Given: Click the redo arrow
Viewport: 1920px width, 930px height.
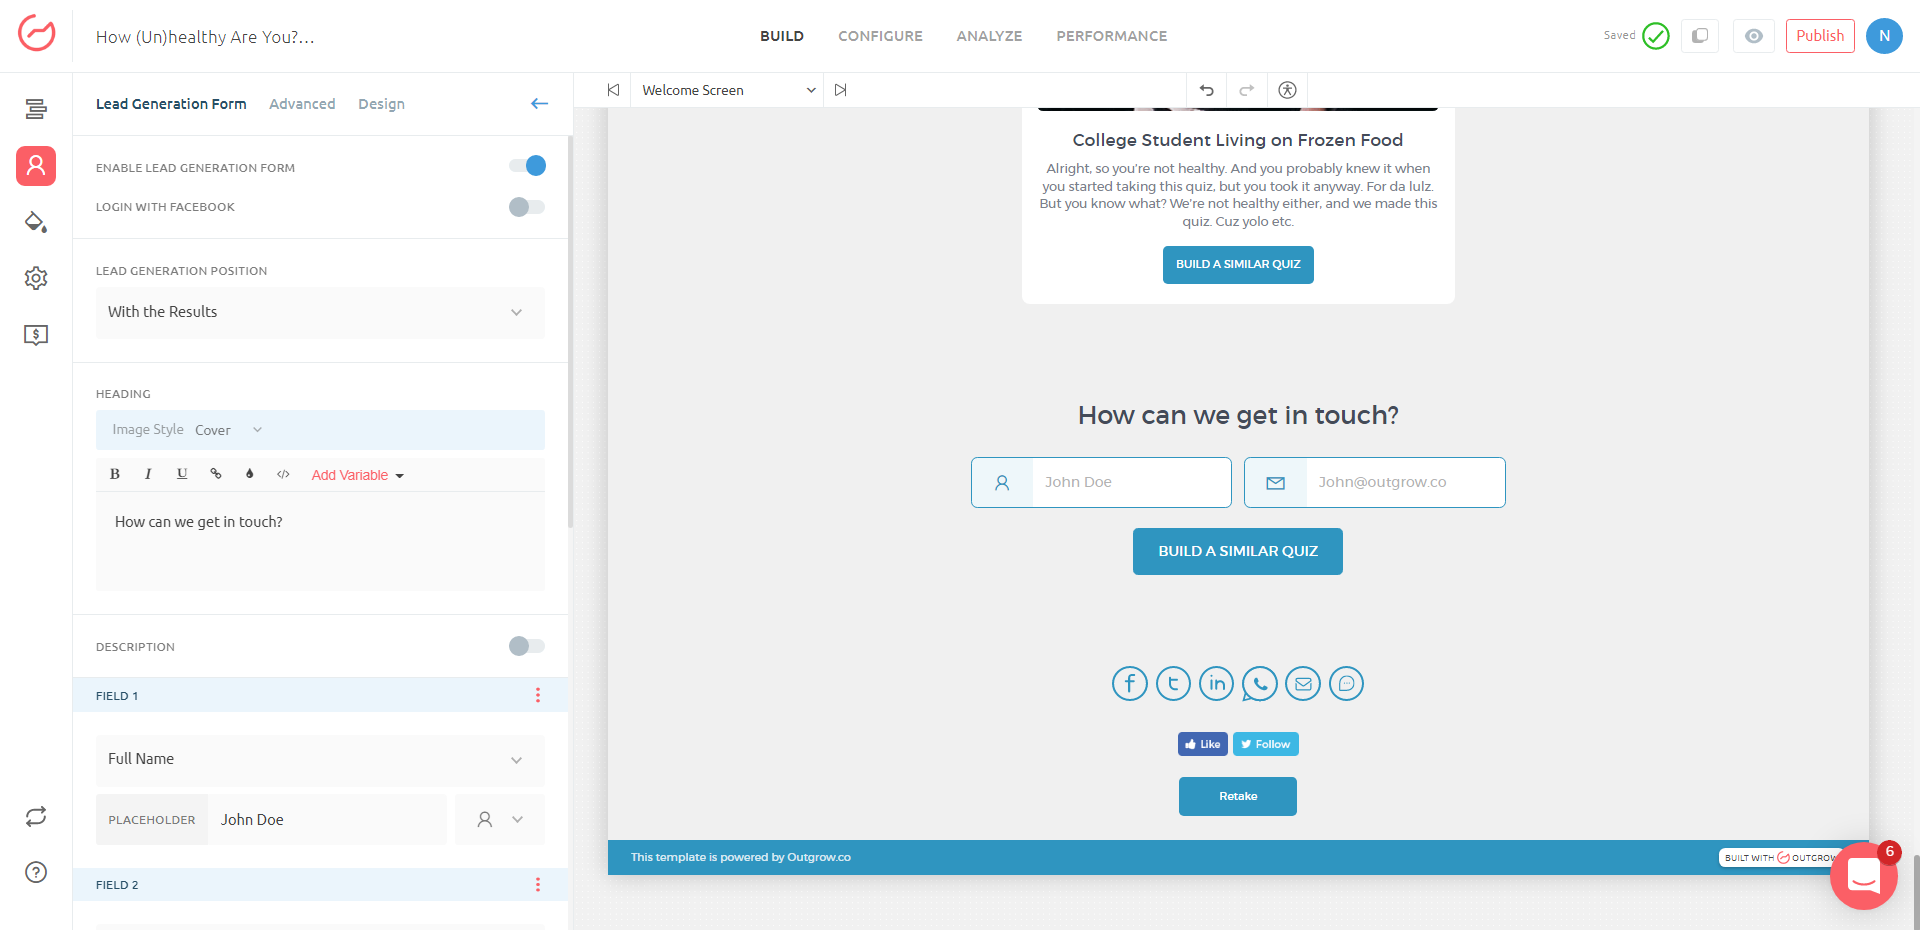Looking at the screenshot, I should click(x=1247, y=90).
